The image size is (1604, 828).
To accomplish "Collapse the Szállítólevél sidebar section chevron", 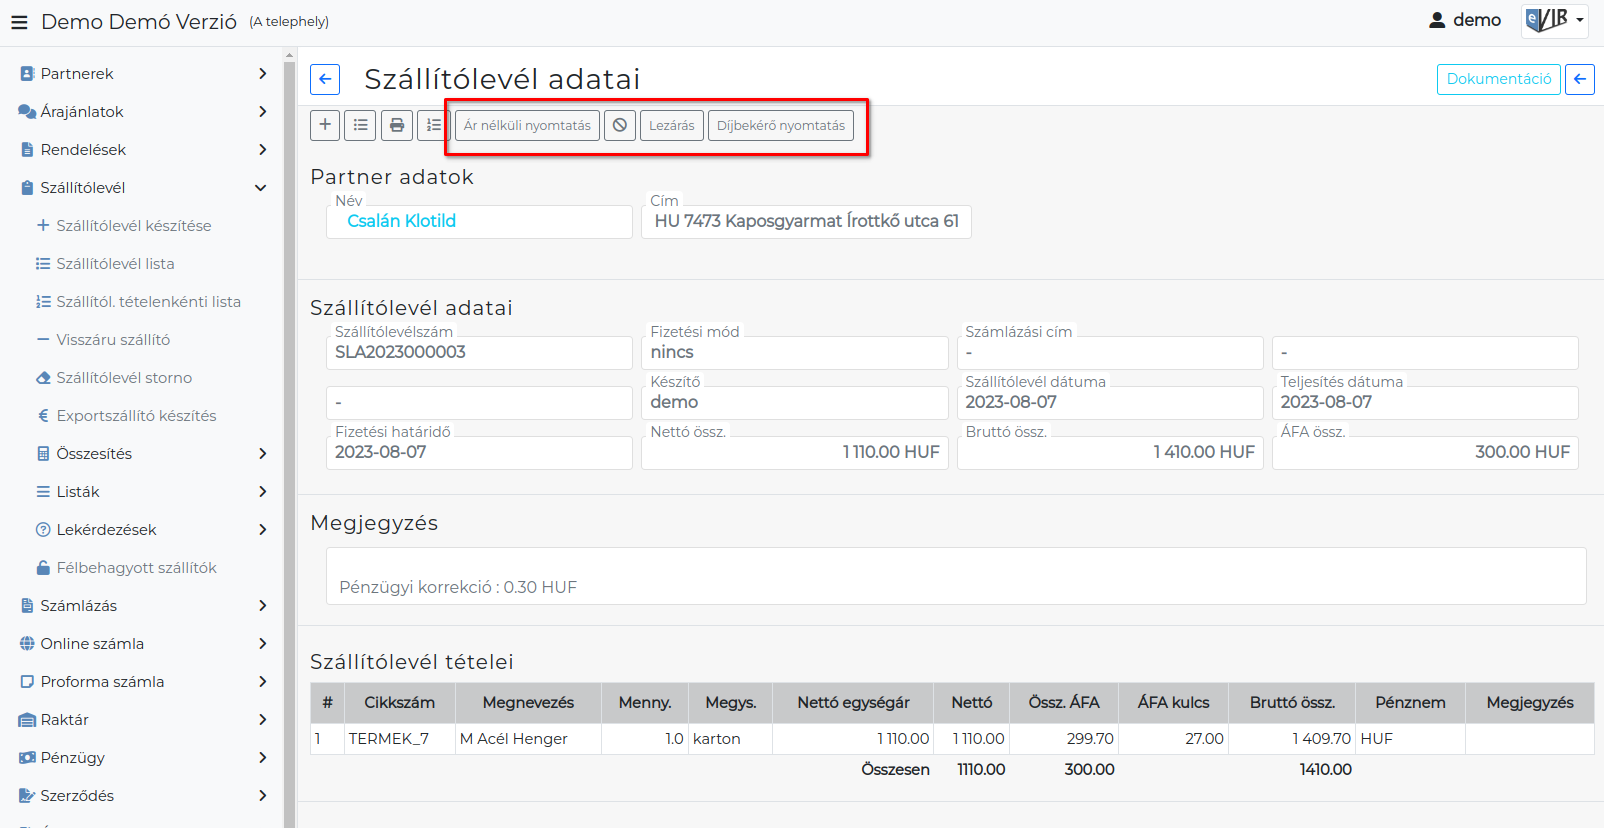I will 261,187.
